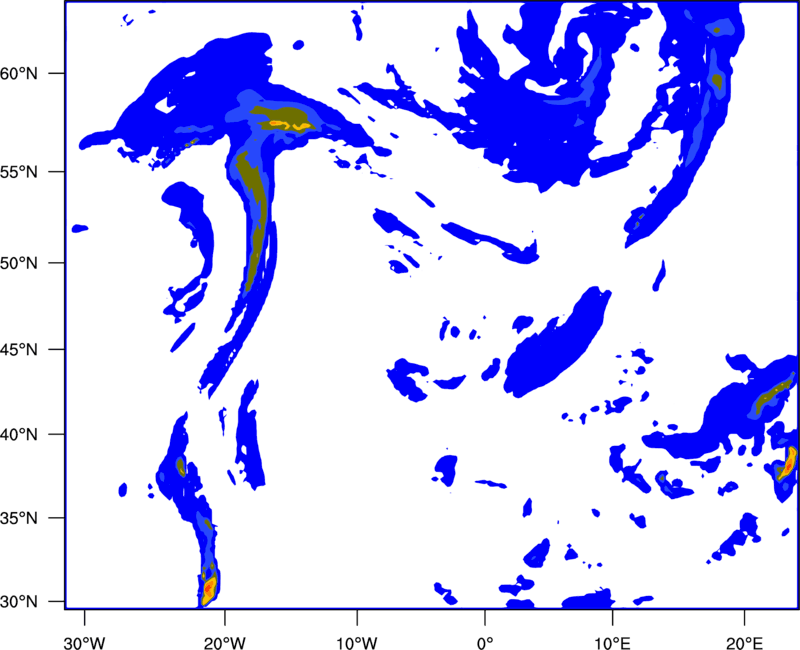Click the 30°N latitude label
The image size is (800, 650).
(19, 602)
